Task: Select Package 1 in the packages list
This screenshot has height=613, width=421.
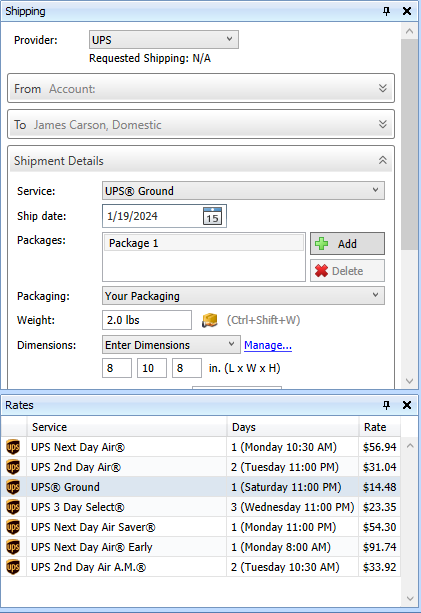Action: point(204,243)
